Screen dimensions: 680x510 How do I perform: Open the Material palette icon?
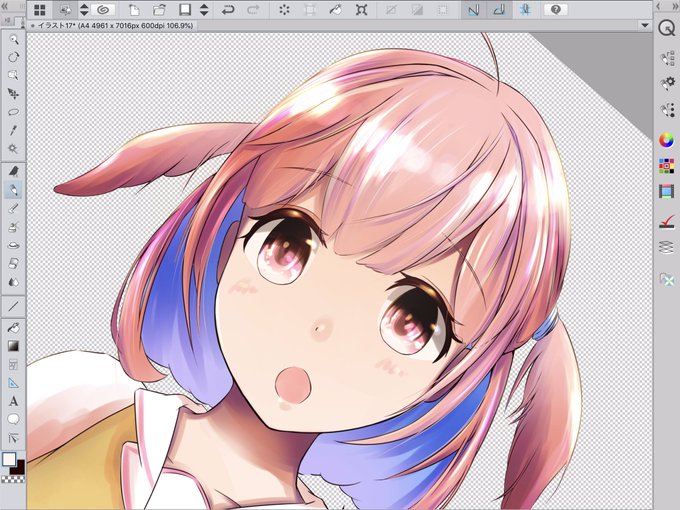[x=667, y=278]
